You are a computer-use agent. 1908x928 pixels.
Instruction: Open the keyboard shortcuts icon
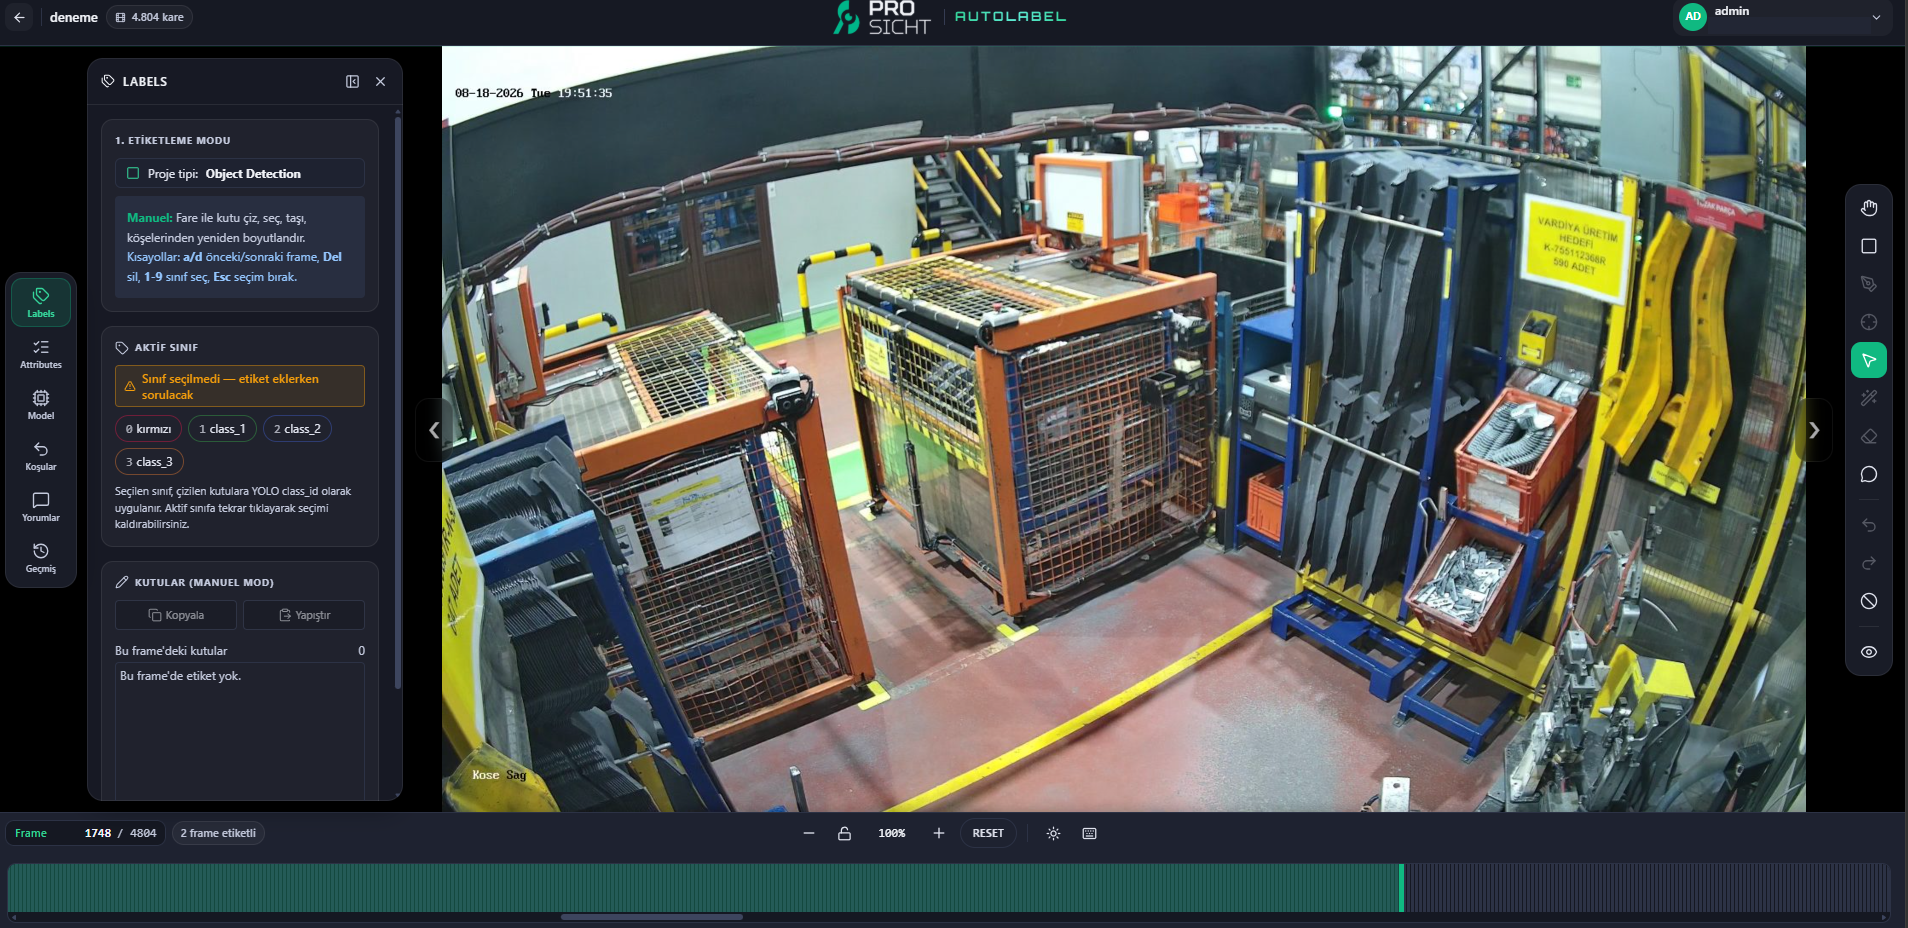click(x=1089, y=833)
